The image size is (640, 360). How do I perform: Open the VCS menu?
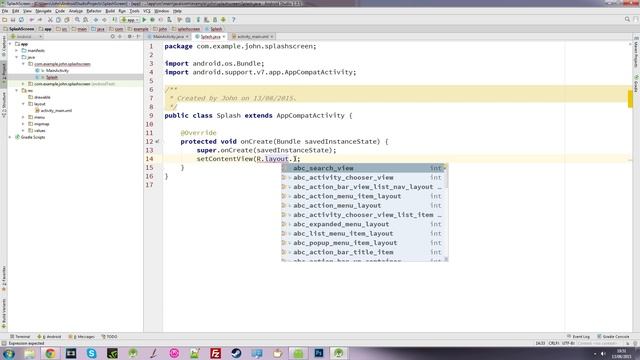click(147, 11)
